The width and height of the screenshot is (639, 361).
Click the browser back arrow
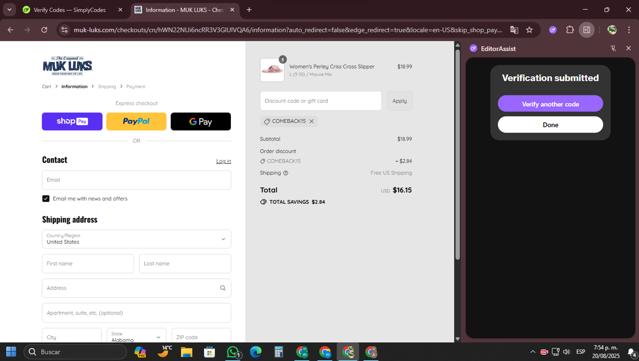(11, 30)
